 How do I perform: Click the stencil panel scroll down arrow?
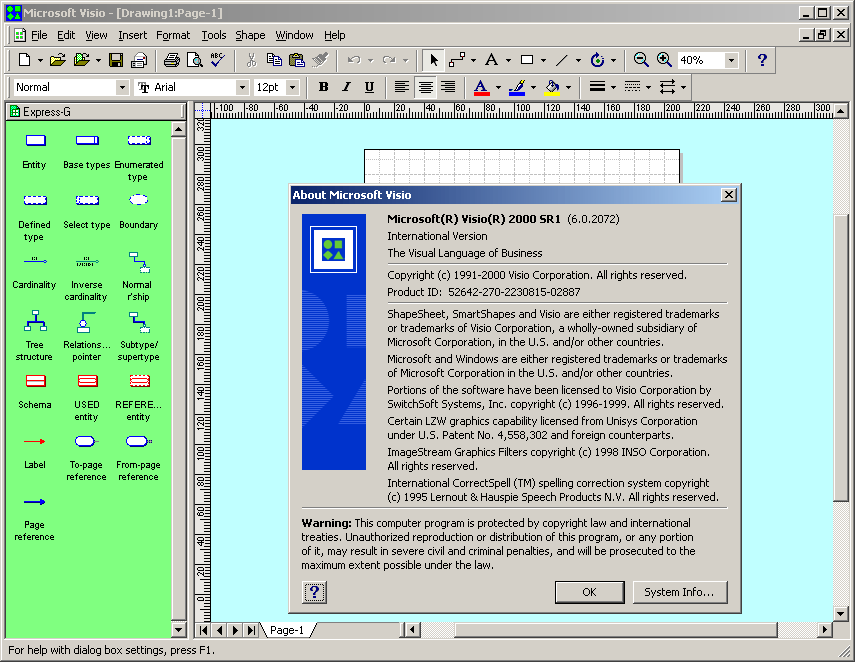[x=178, y=630]
